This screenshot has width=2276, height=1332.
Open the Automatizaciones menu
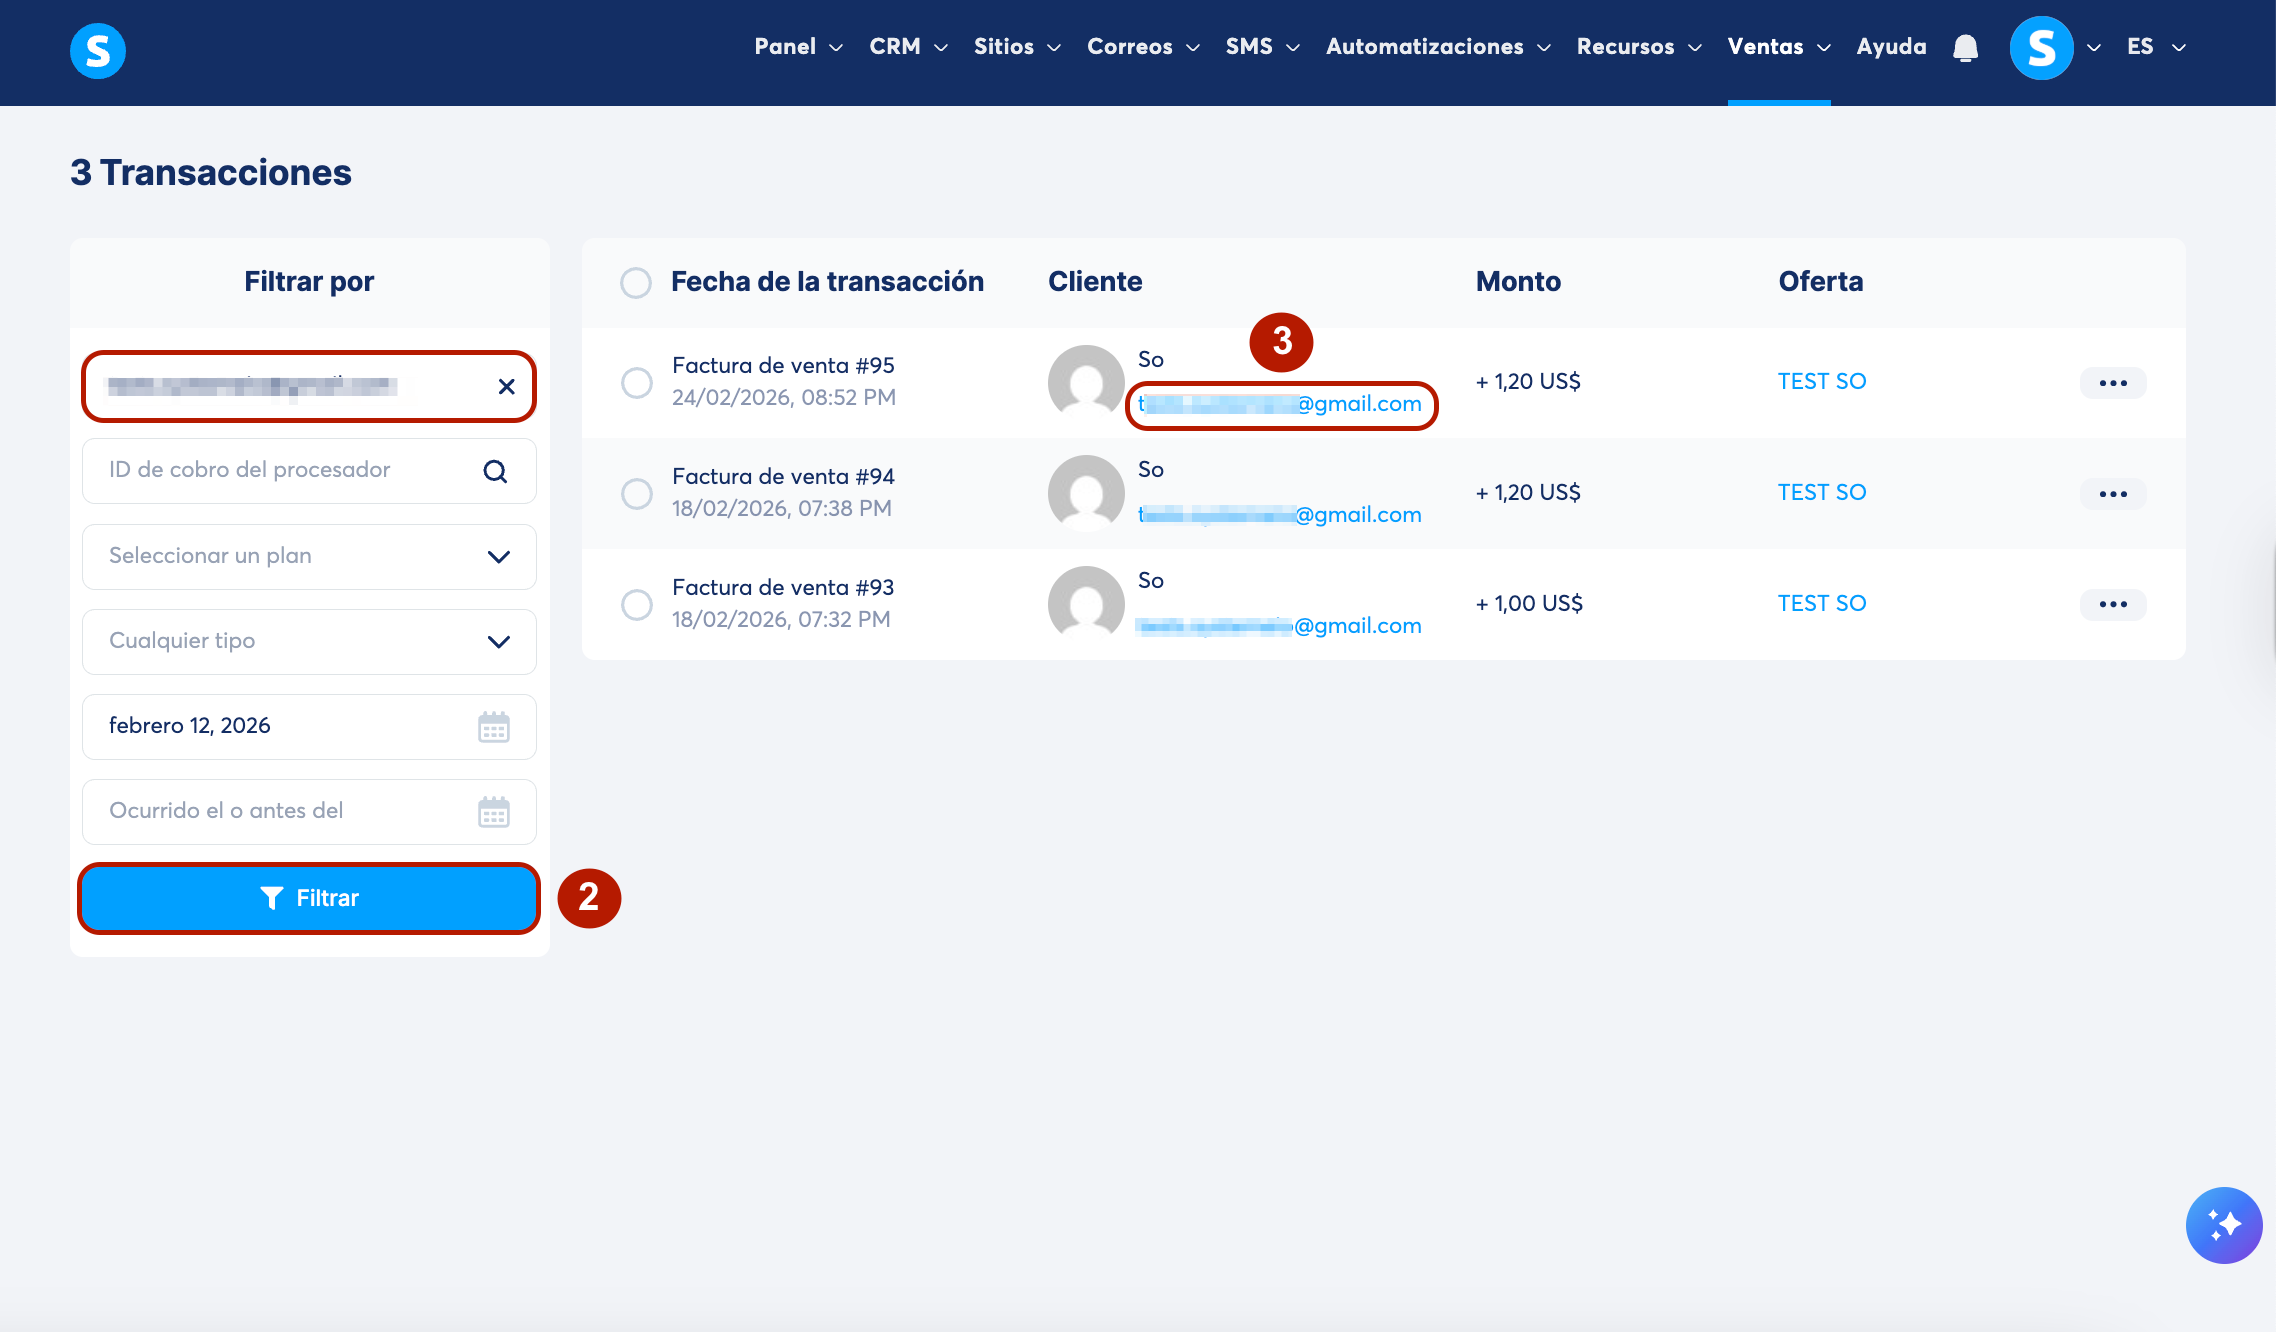click(1437, 47)
